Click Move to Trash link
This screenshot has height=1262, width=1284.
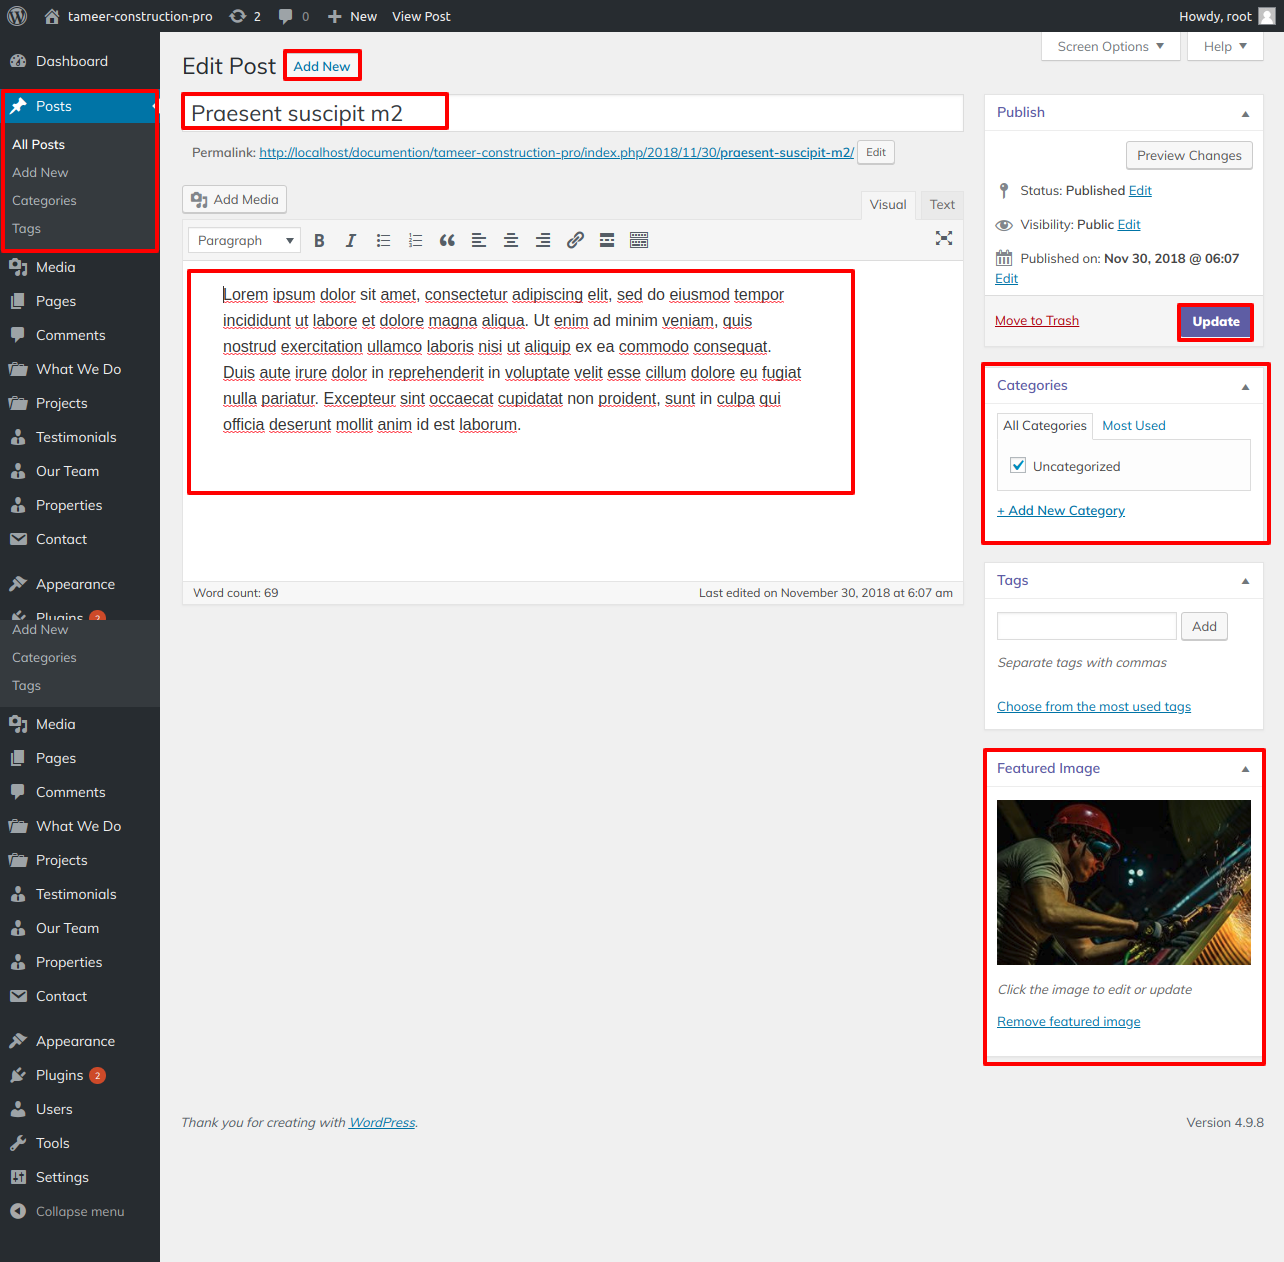pos(1037,321)
